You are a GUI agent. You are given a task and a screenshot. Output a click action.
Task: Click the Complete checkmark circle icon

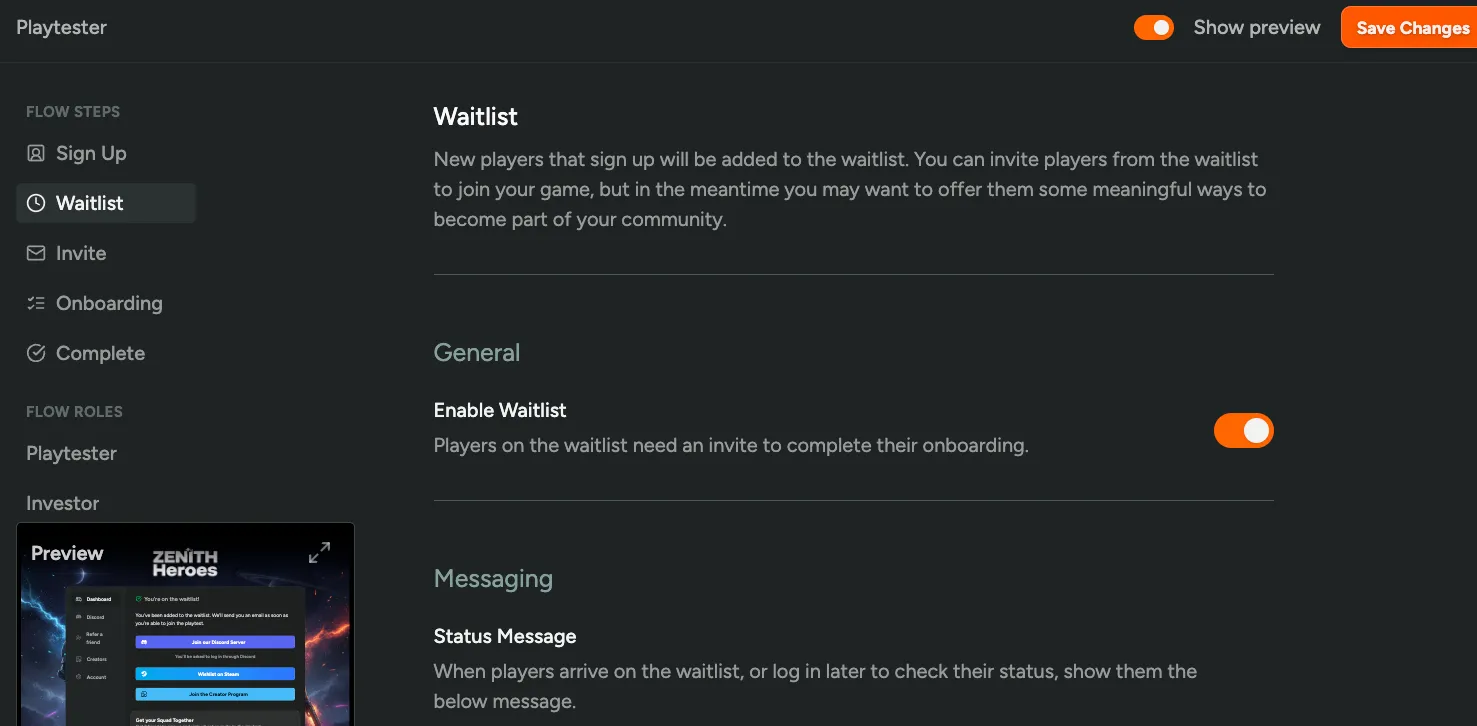36,353
